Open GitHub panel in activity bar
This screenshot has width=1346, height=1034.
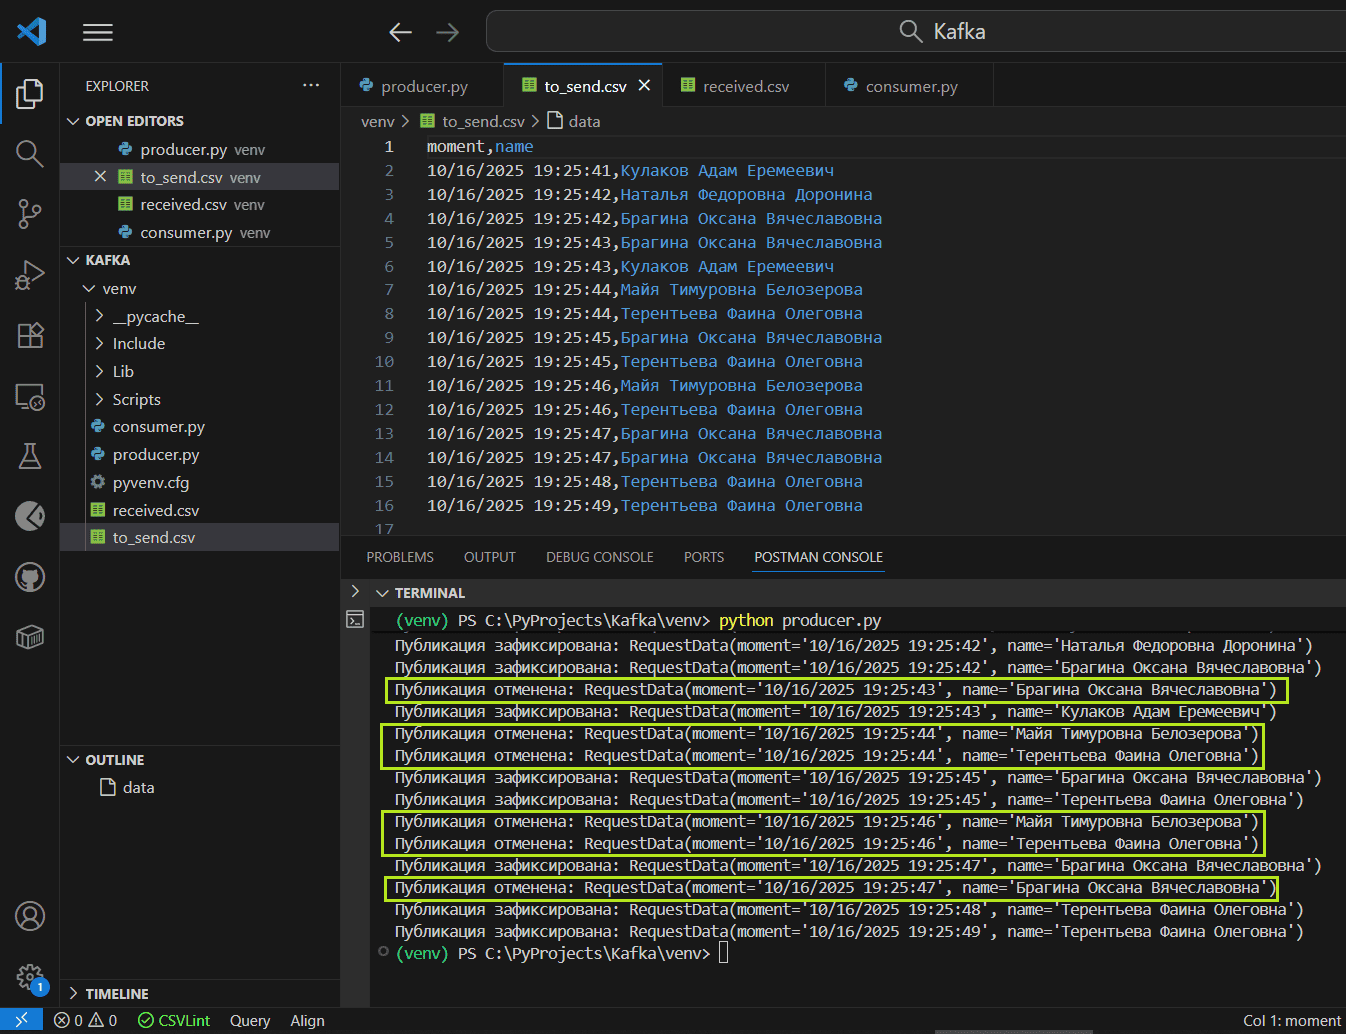30,577
